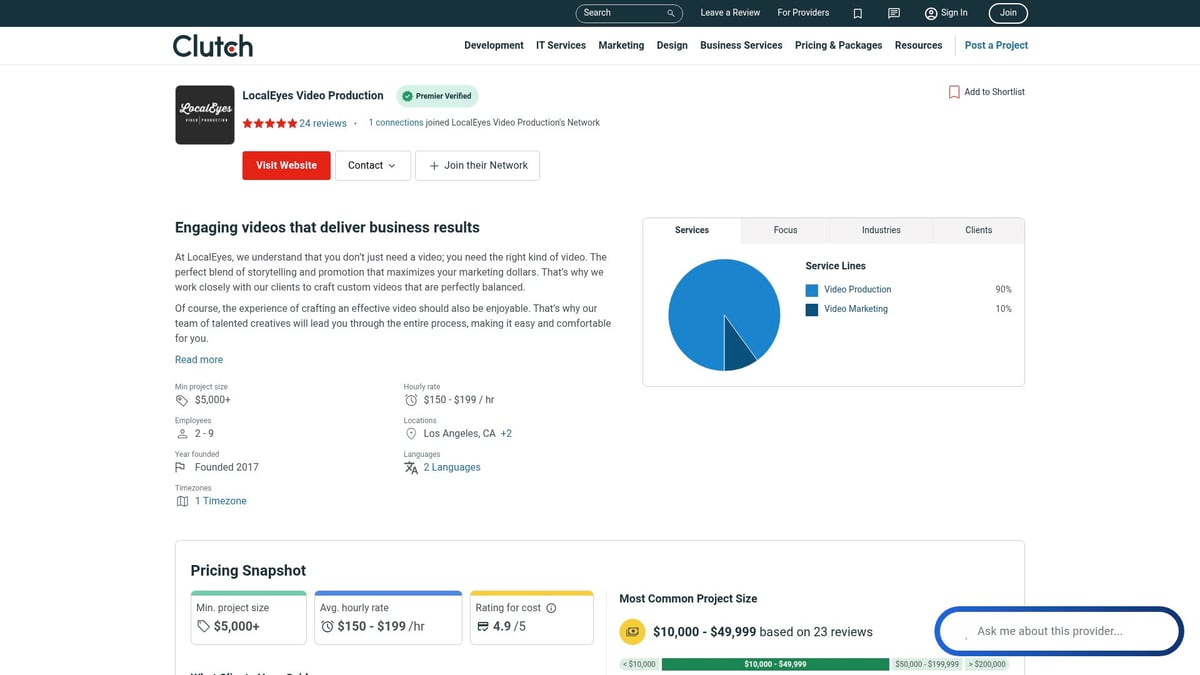Open Pricing & Packages menu

(839, 46)
